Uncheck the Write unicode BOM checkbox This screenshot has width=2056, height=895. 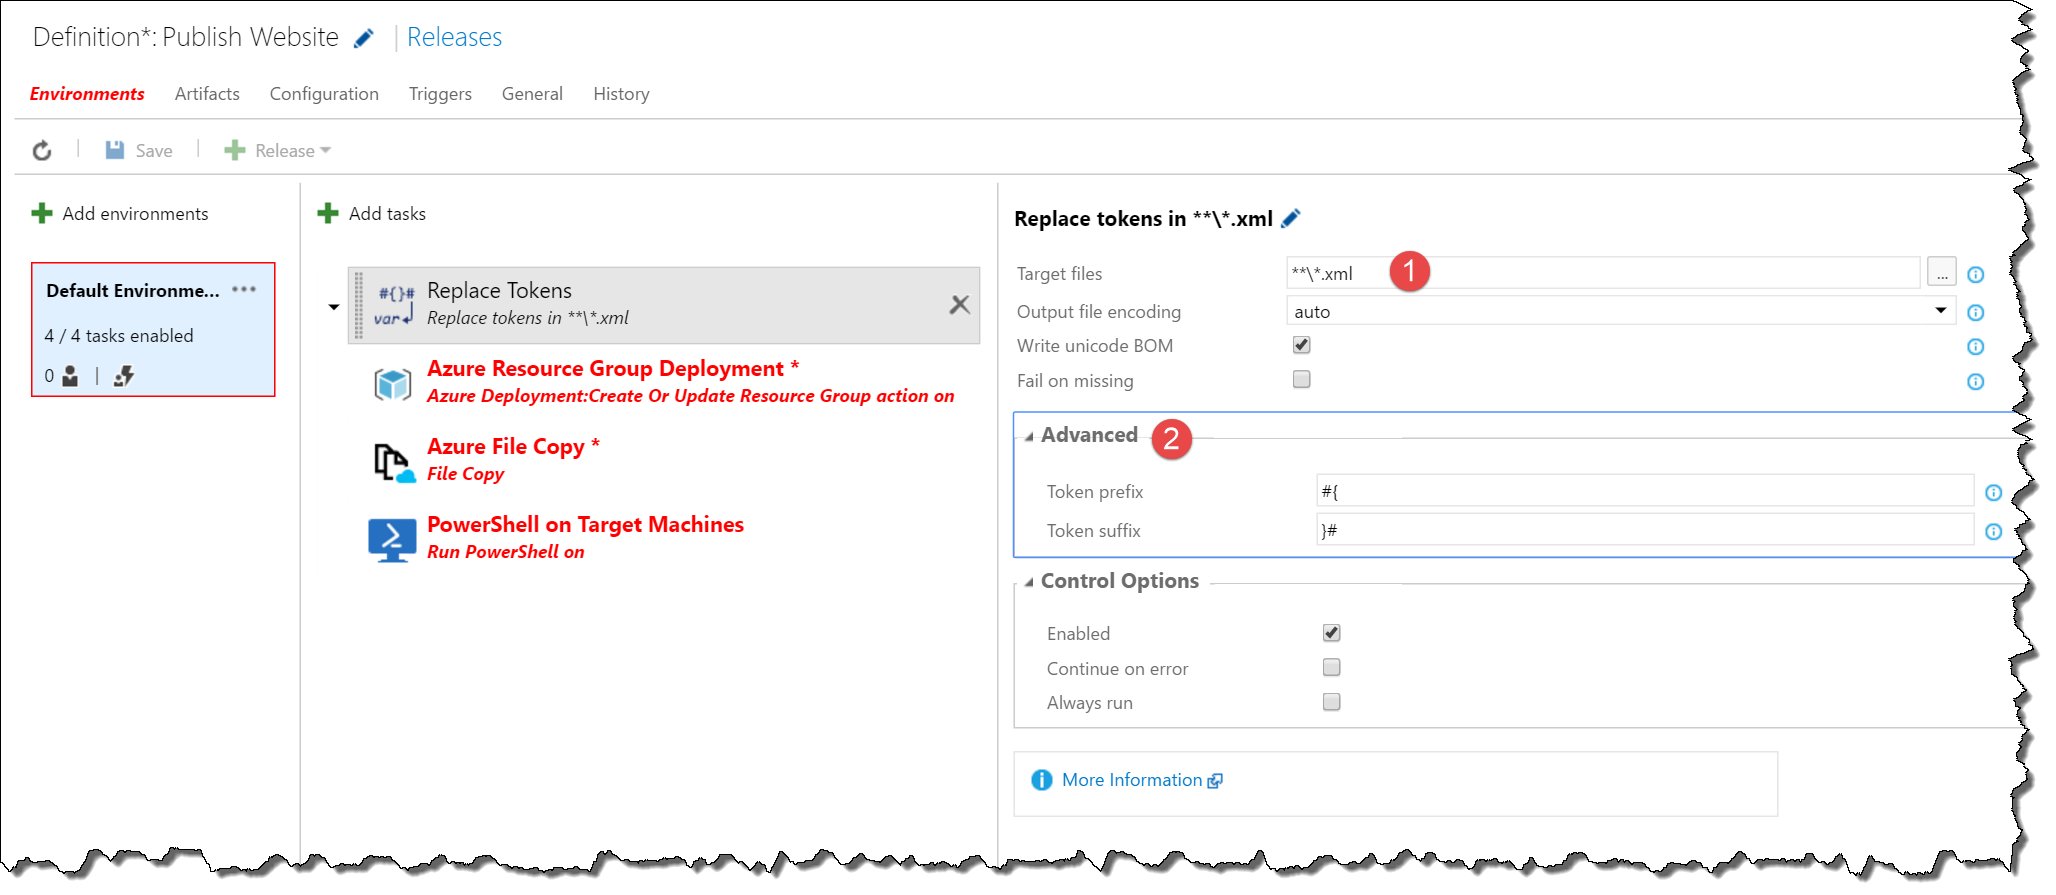coord(1301,345)
